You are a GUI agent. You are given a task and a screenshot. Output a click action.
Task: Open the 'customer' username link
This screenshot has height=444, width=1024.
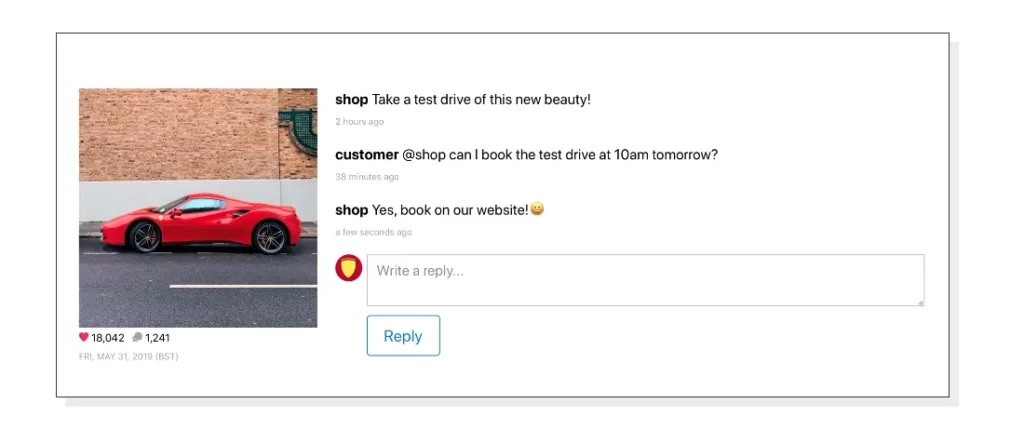(366, 155)
